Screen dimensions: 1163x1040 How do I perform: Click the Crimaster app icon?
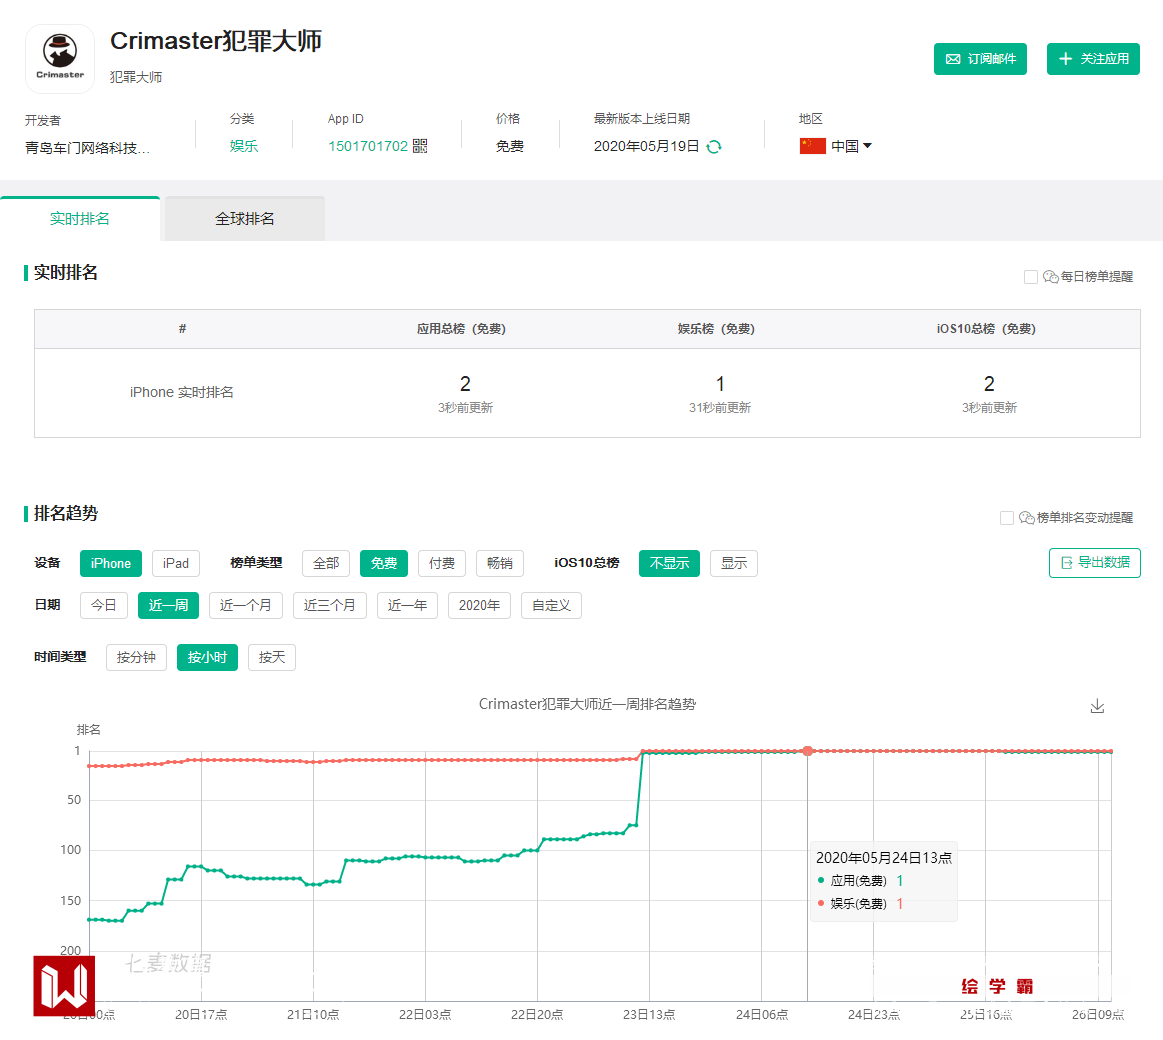pyautogui.click(x=60, y=59)
